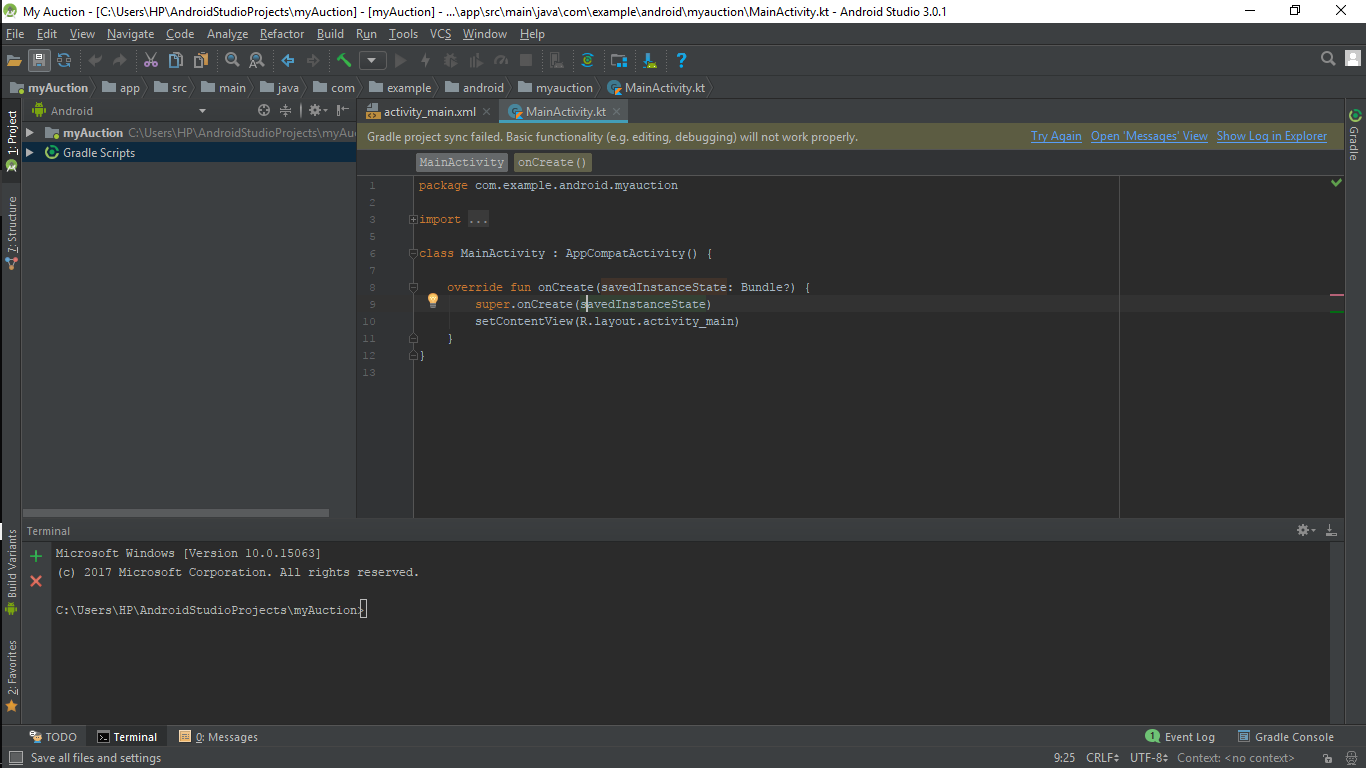Screen dimensions: 1366x768
Task: Toggle the 1: Project side tab
Action: [x=11, y=141]
